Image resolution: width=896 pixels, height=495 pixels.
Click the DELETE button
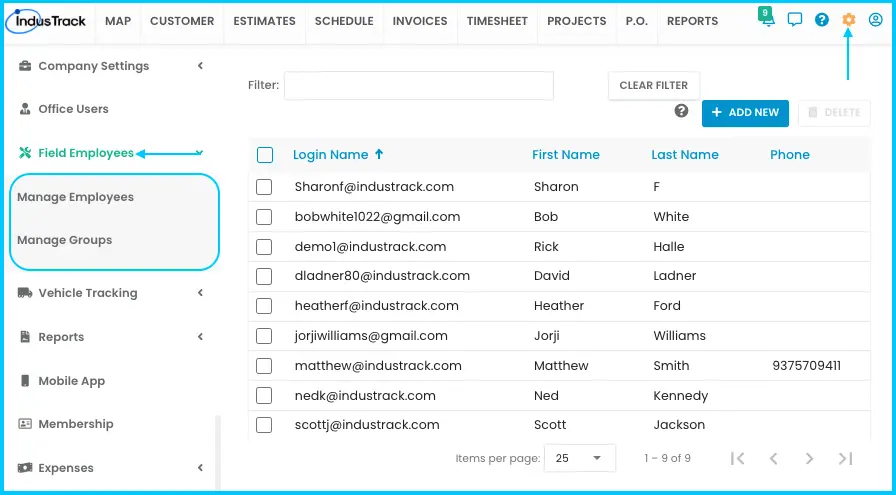[x=834, y=113]
